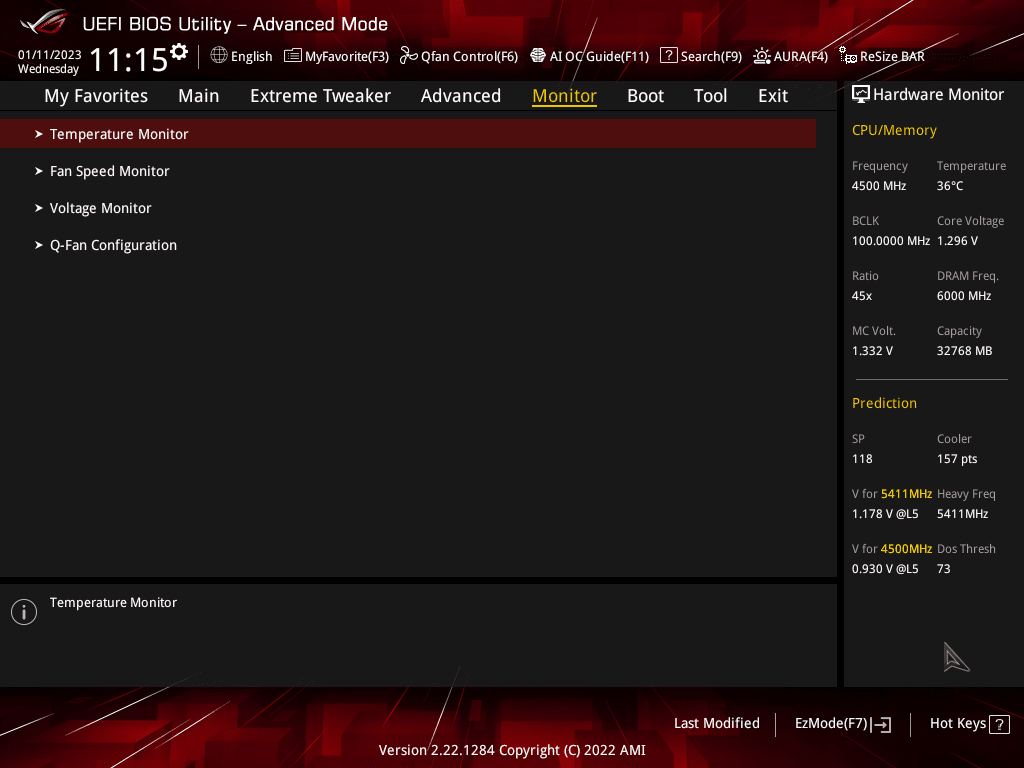1024x768 pixels.
Task: Click the info icon beside the help text
Action: click(x=24, y=612)
